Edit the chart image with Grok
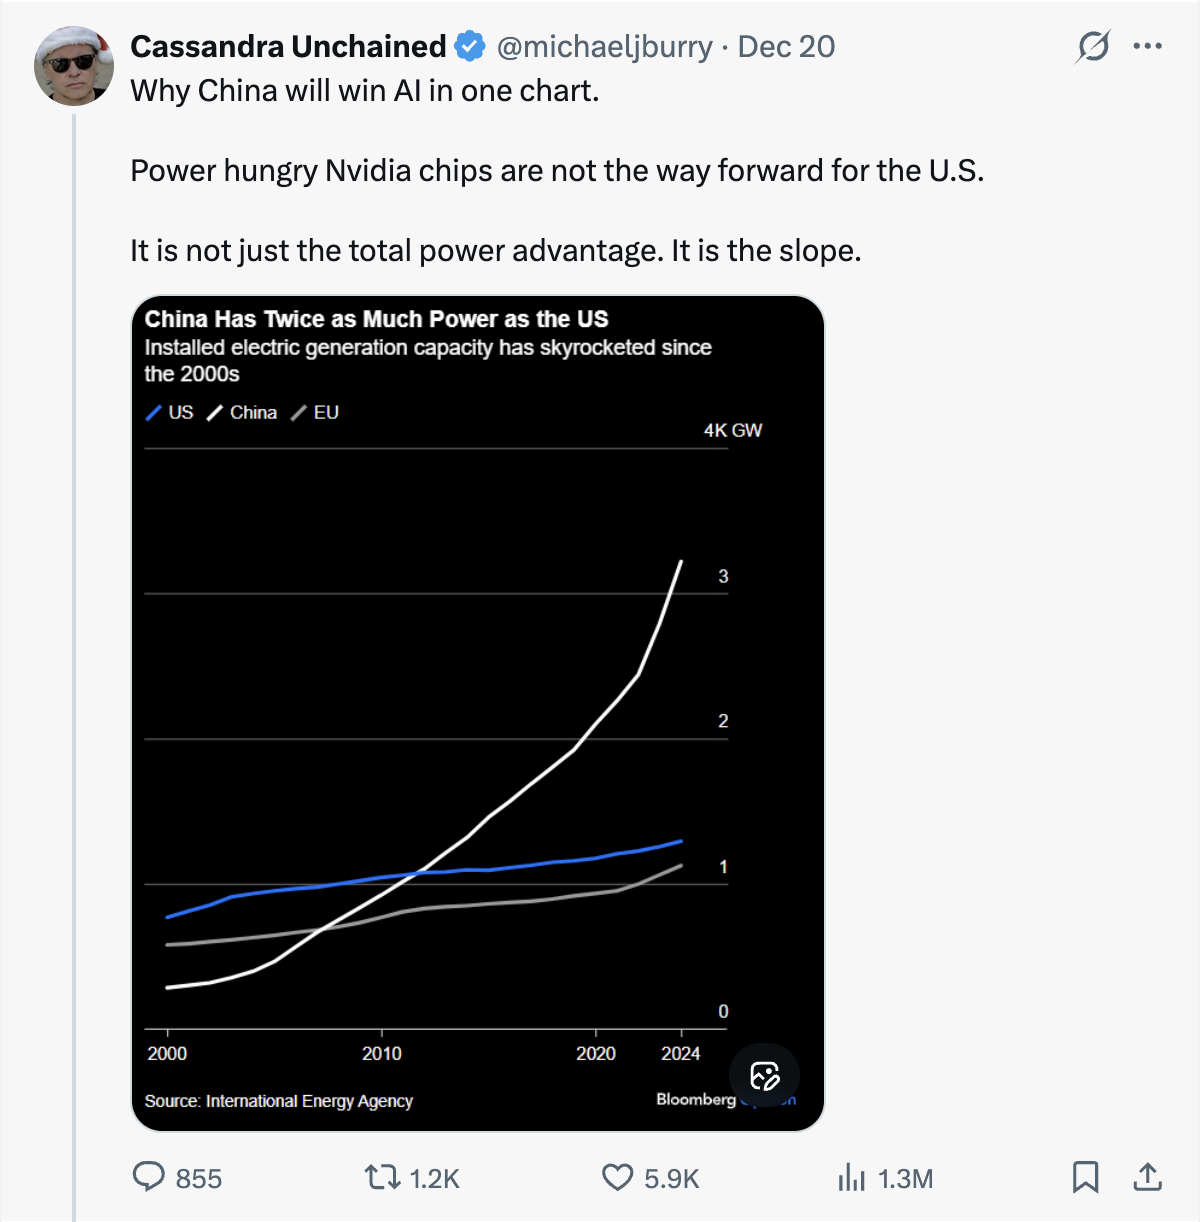 [765, 1076]
